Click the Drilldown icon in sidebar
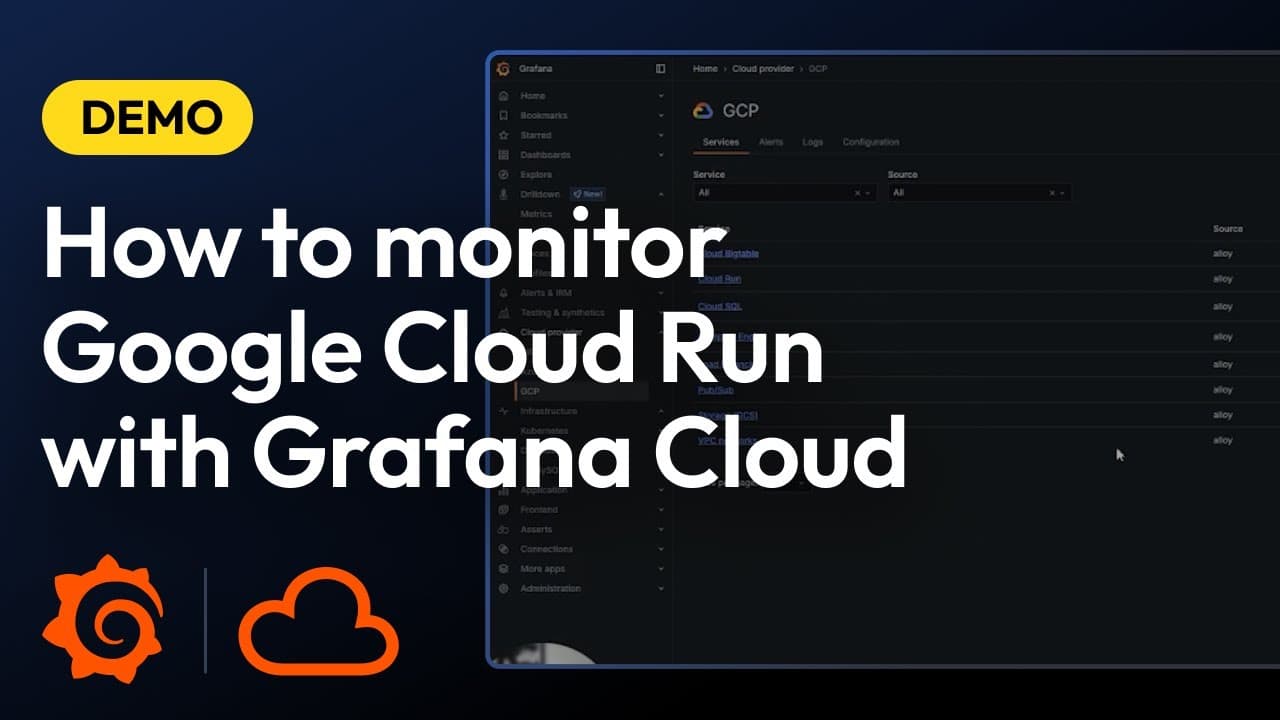This screenshot has height=720, width=1280. point(503,194)
